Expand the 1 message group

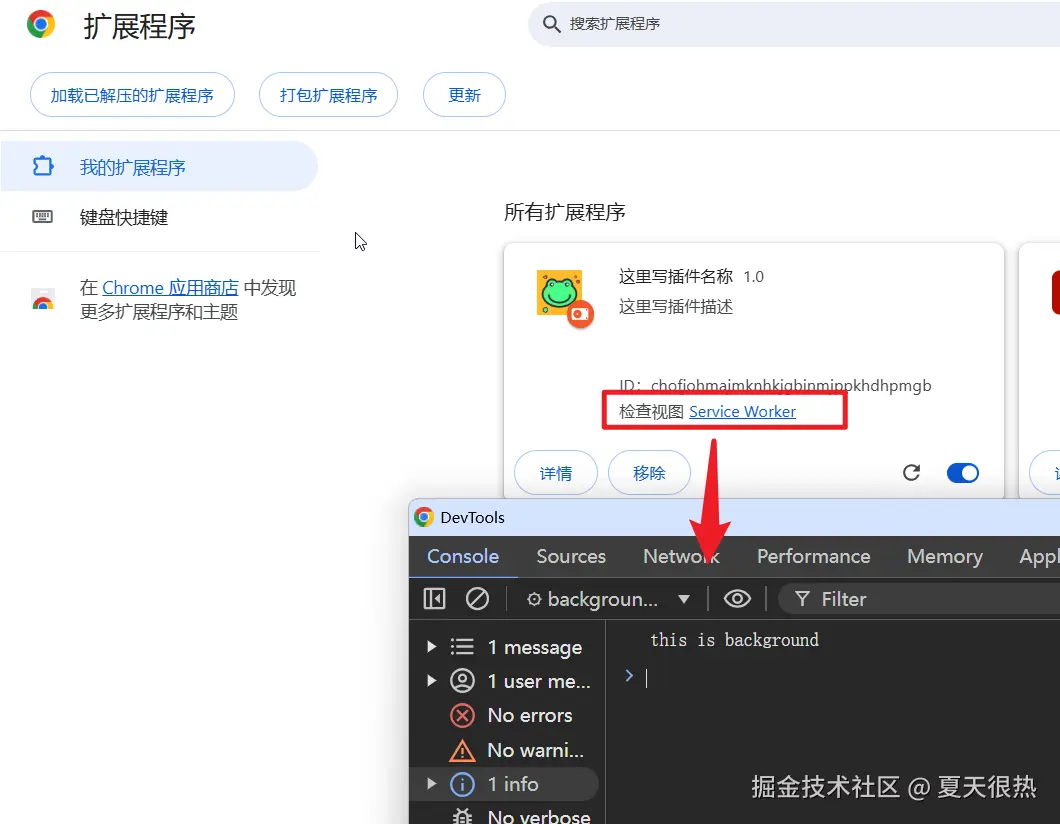tap(431, 647)
